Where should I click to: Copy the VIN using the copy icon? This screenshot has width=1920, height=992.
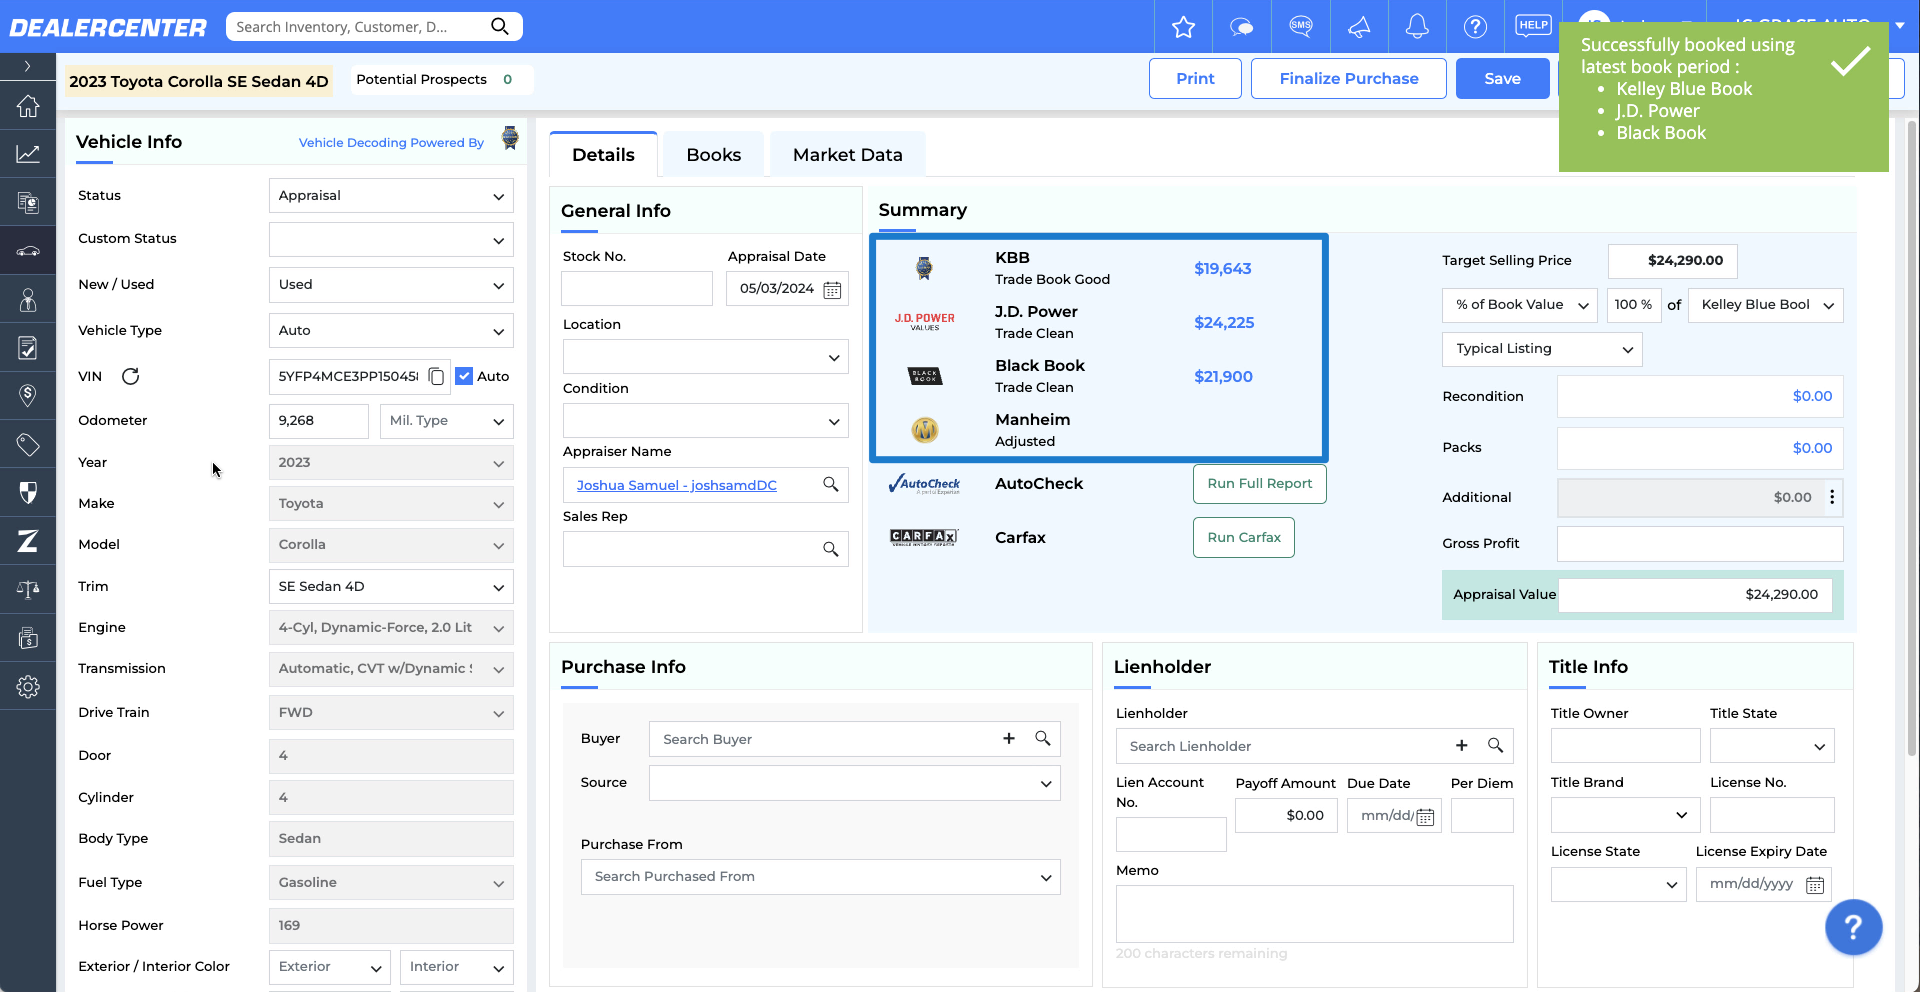(436, 376)
